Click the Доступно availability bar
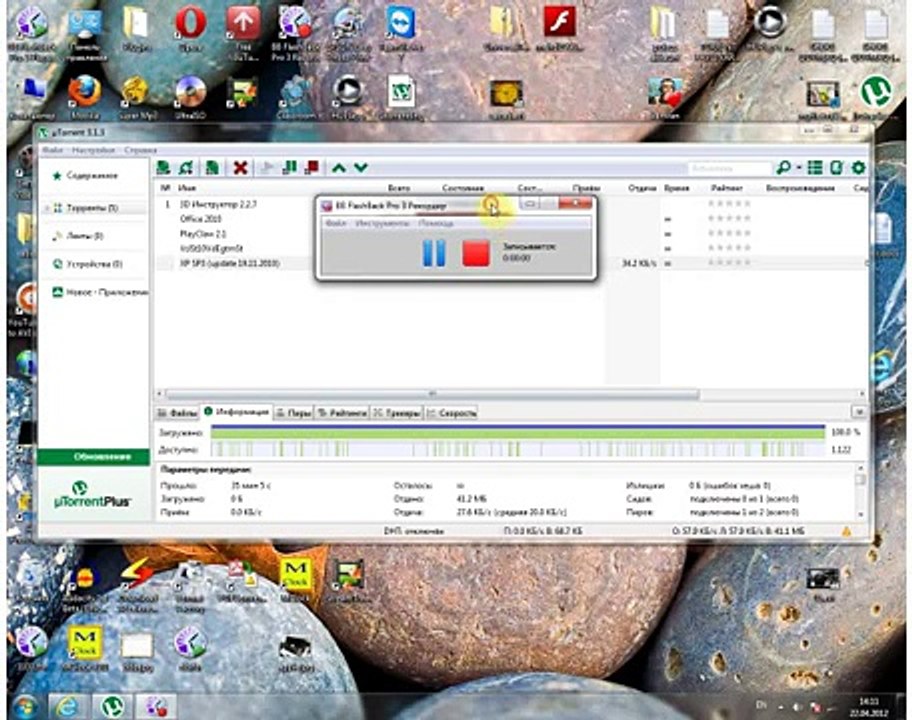The height and width of the screenshot is (720, 912). [x=518, y=449]
